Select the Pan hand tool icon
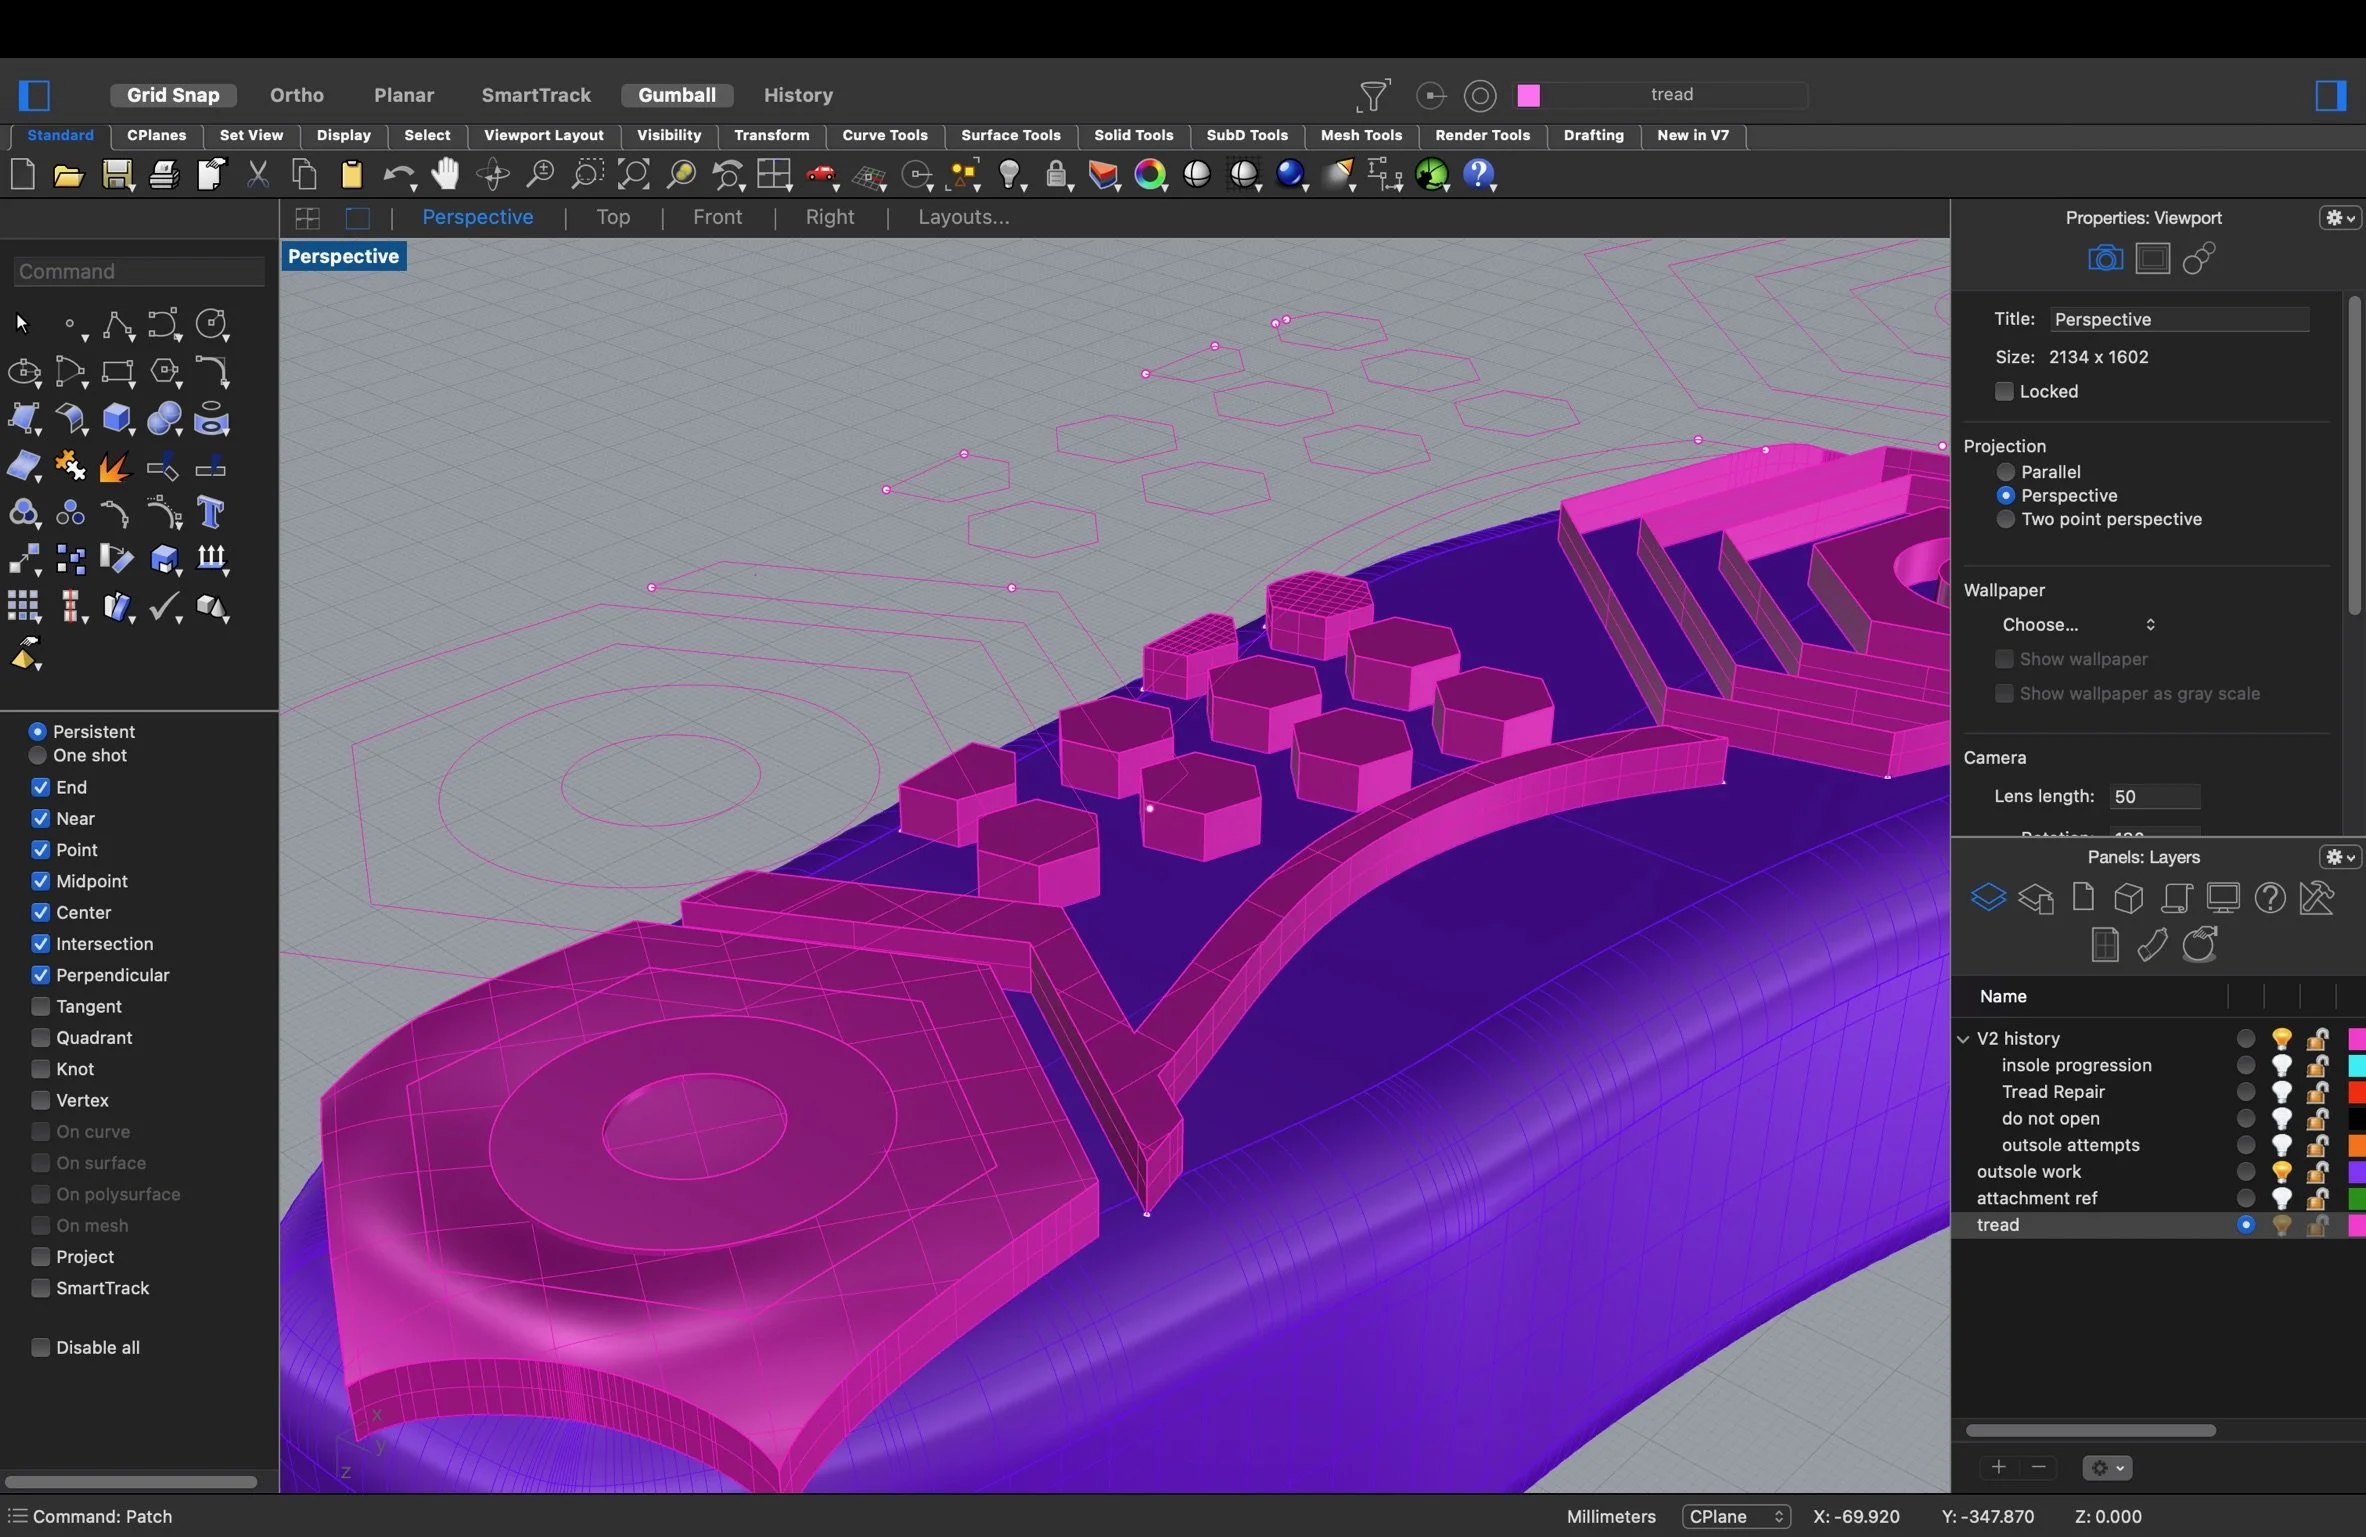The width and height of the screenshot is (2366, 1537). click(445, 175)
